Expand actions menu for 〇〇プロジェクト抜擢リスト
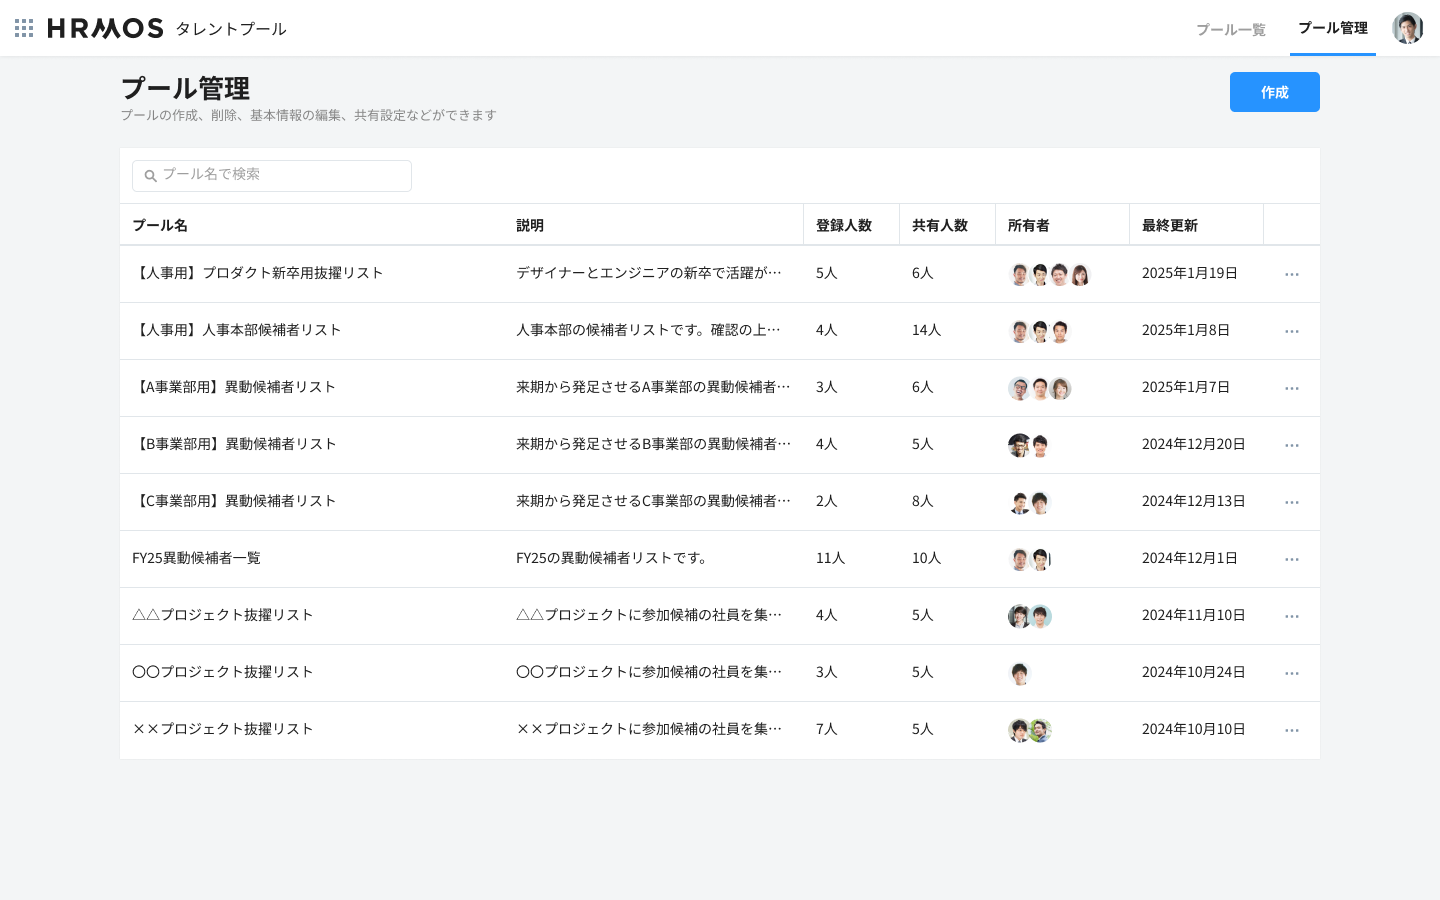 click(1291, 673)
